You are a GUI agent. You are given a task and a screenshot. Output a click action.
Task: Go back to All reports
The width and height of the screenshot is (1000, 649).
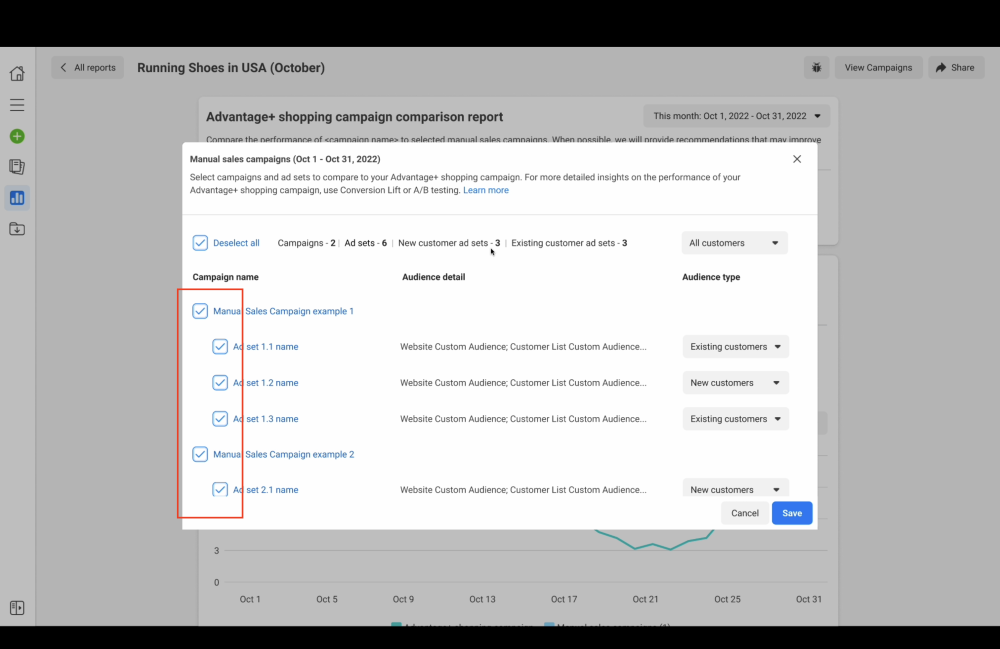click(x=87, y=68)
